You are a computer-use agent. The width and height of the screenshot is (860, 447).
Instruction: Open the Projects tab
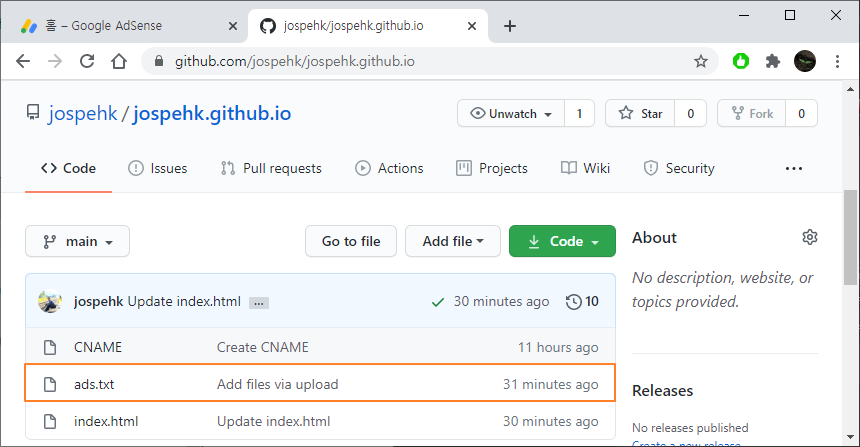coord(492,168)
